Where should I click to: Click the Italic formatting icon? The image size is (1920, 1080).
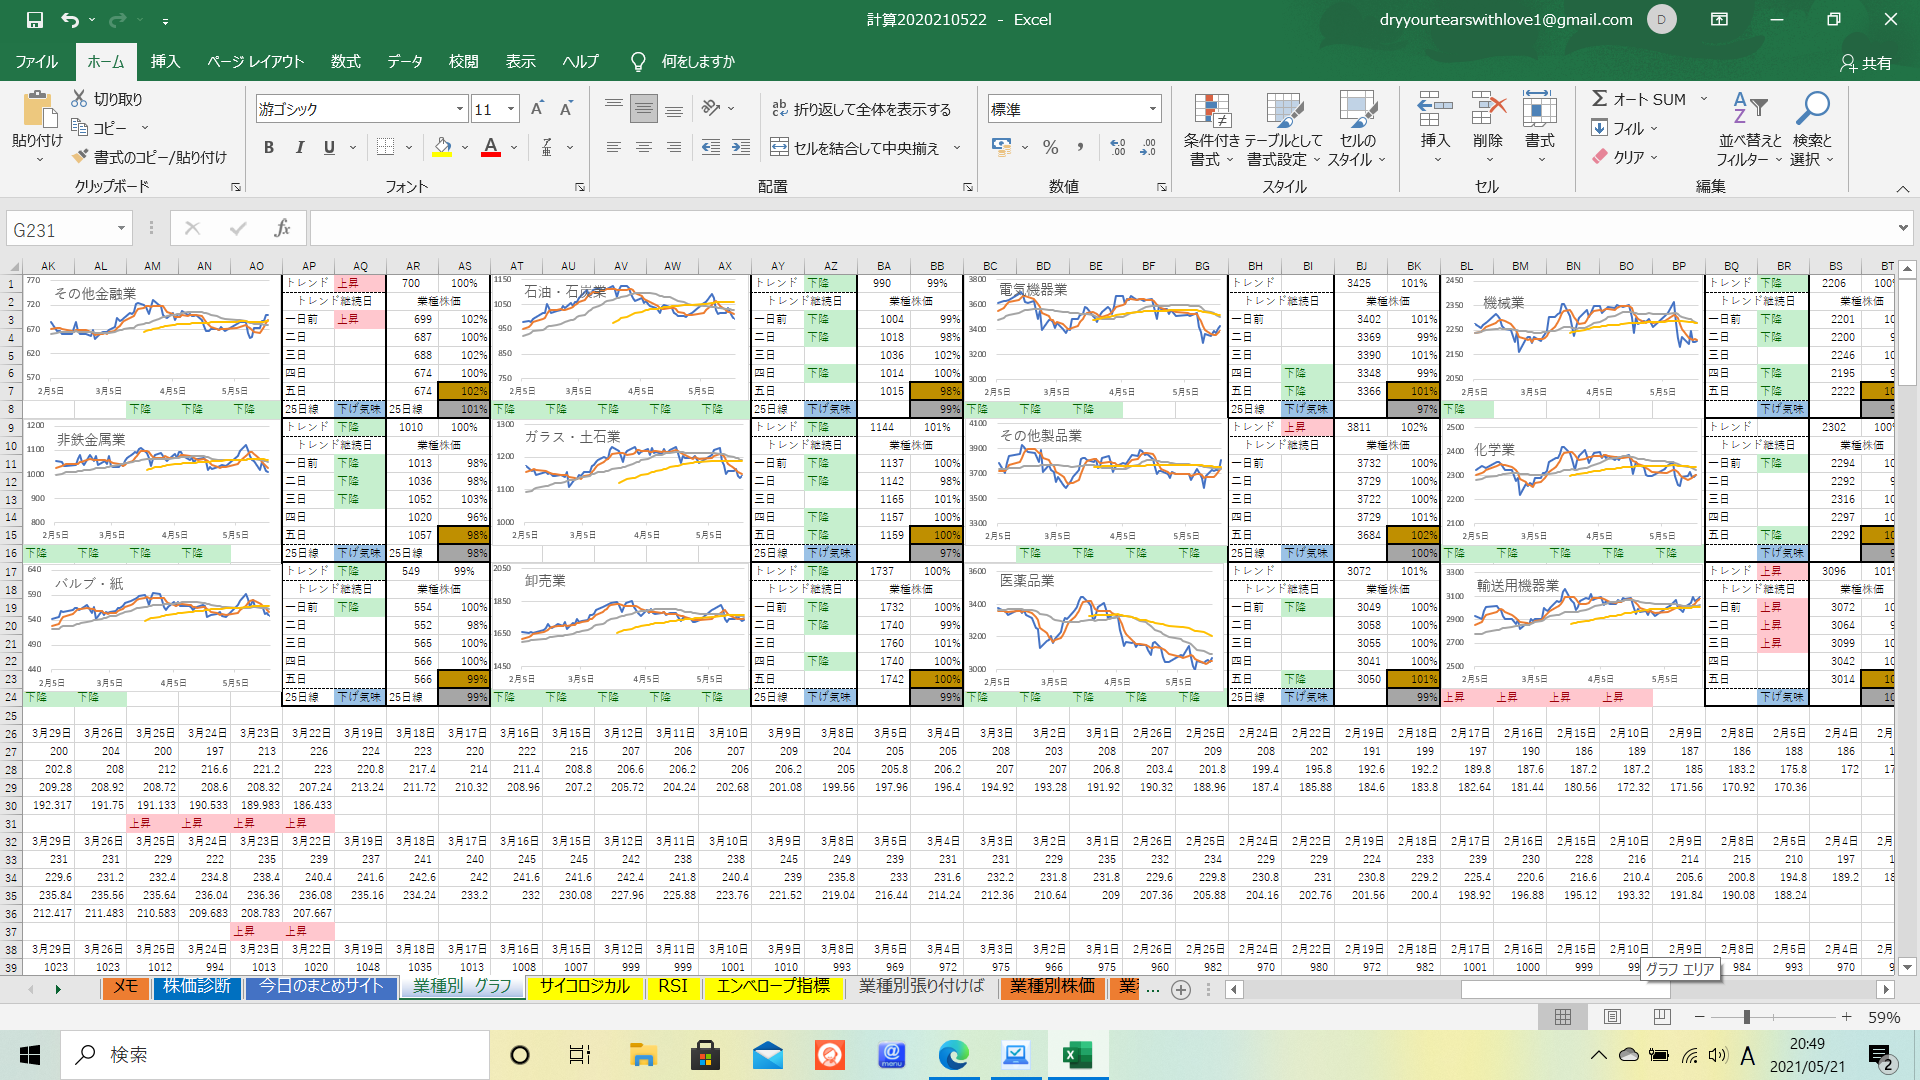[x=299, y=148]
